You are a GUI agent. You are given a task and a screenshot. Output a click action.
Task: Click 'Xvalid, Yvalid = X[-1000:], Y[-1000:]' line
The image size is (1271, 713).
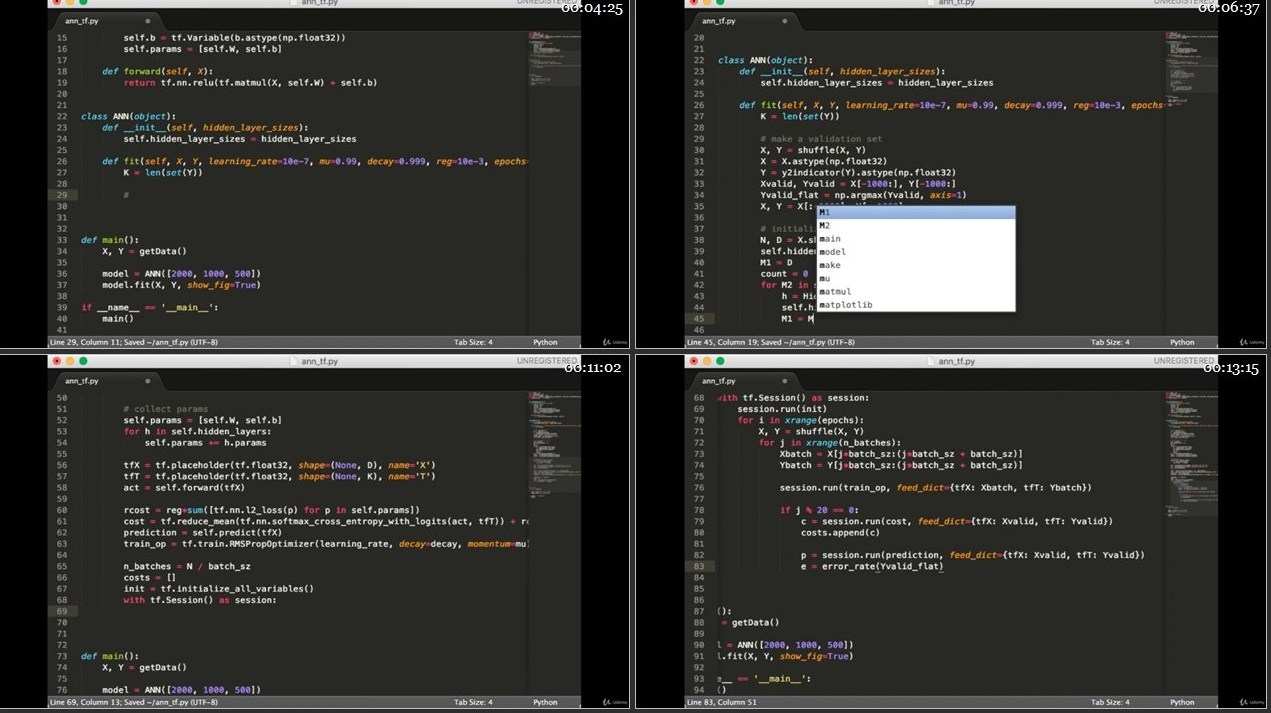[x=858, y=183]
